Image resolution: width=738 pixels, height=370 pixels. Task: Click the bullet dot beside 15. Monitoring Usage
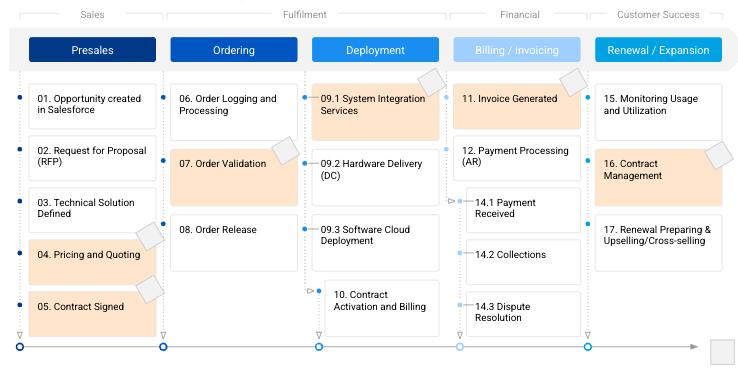588,97
